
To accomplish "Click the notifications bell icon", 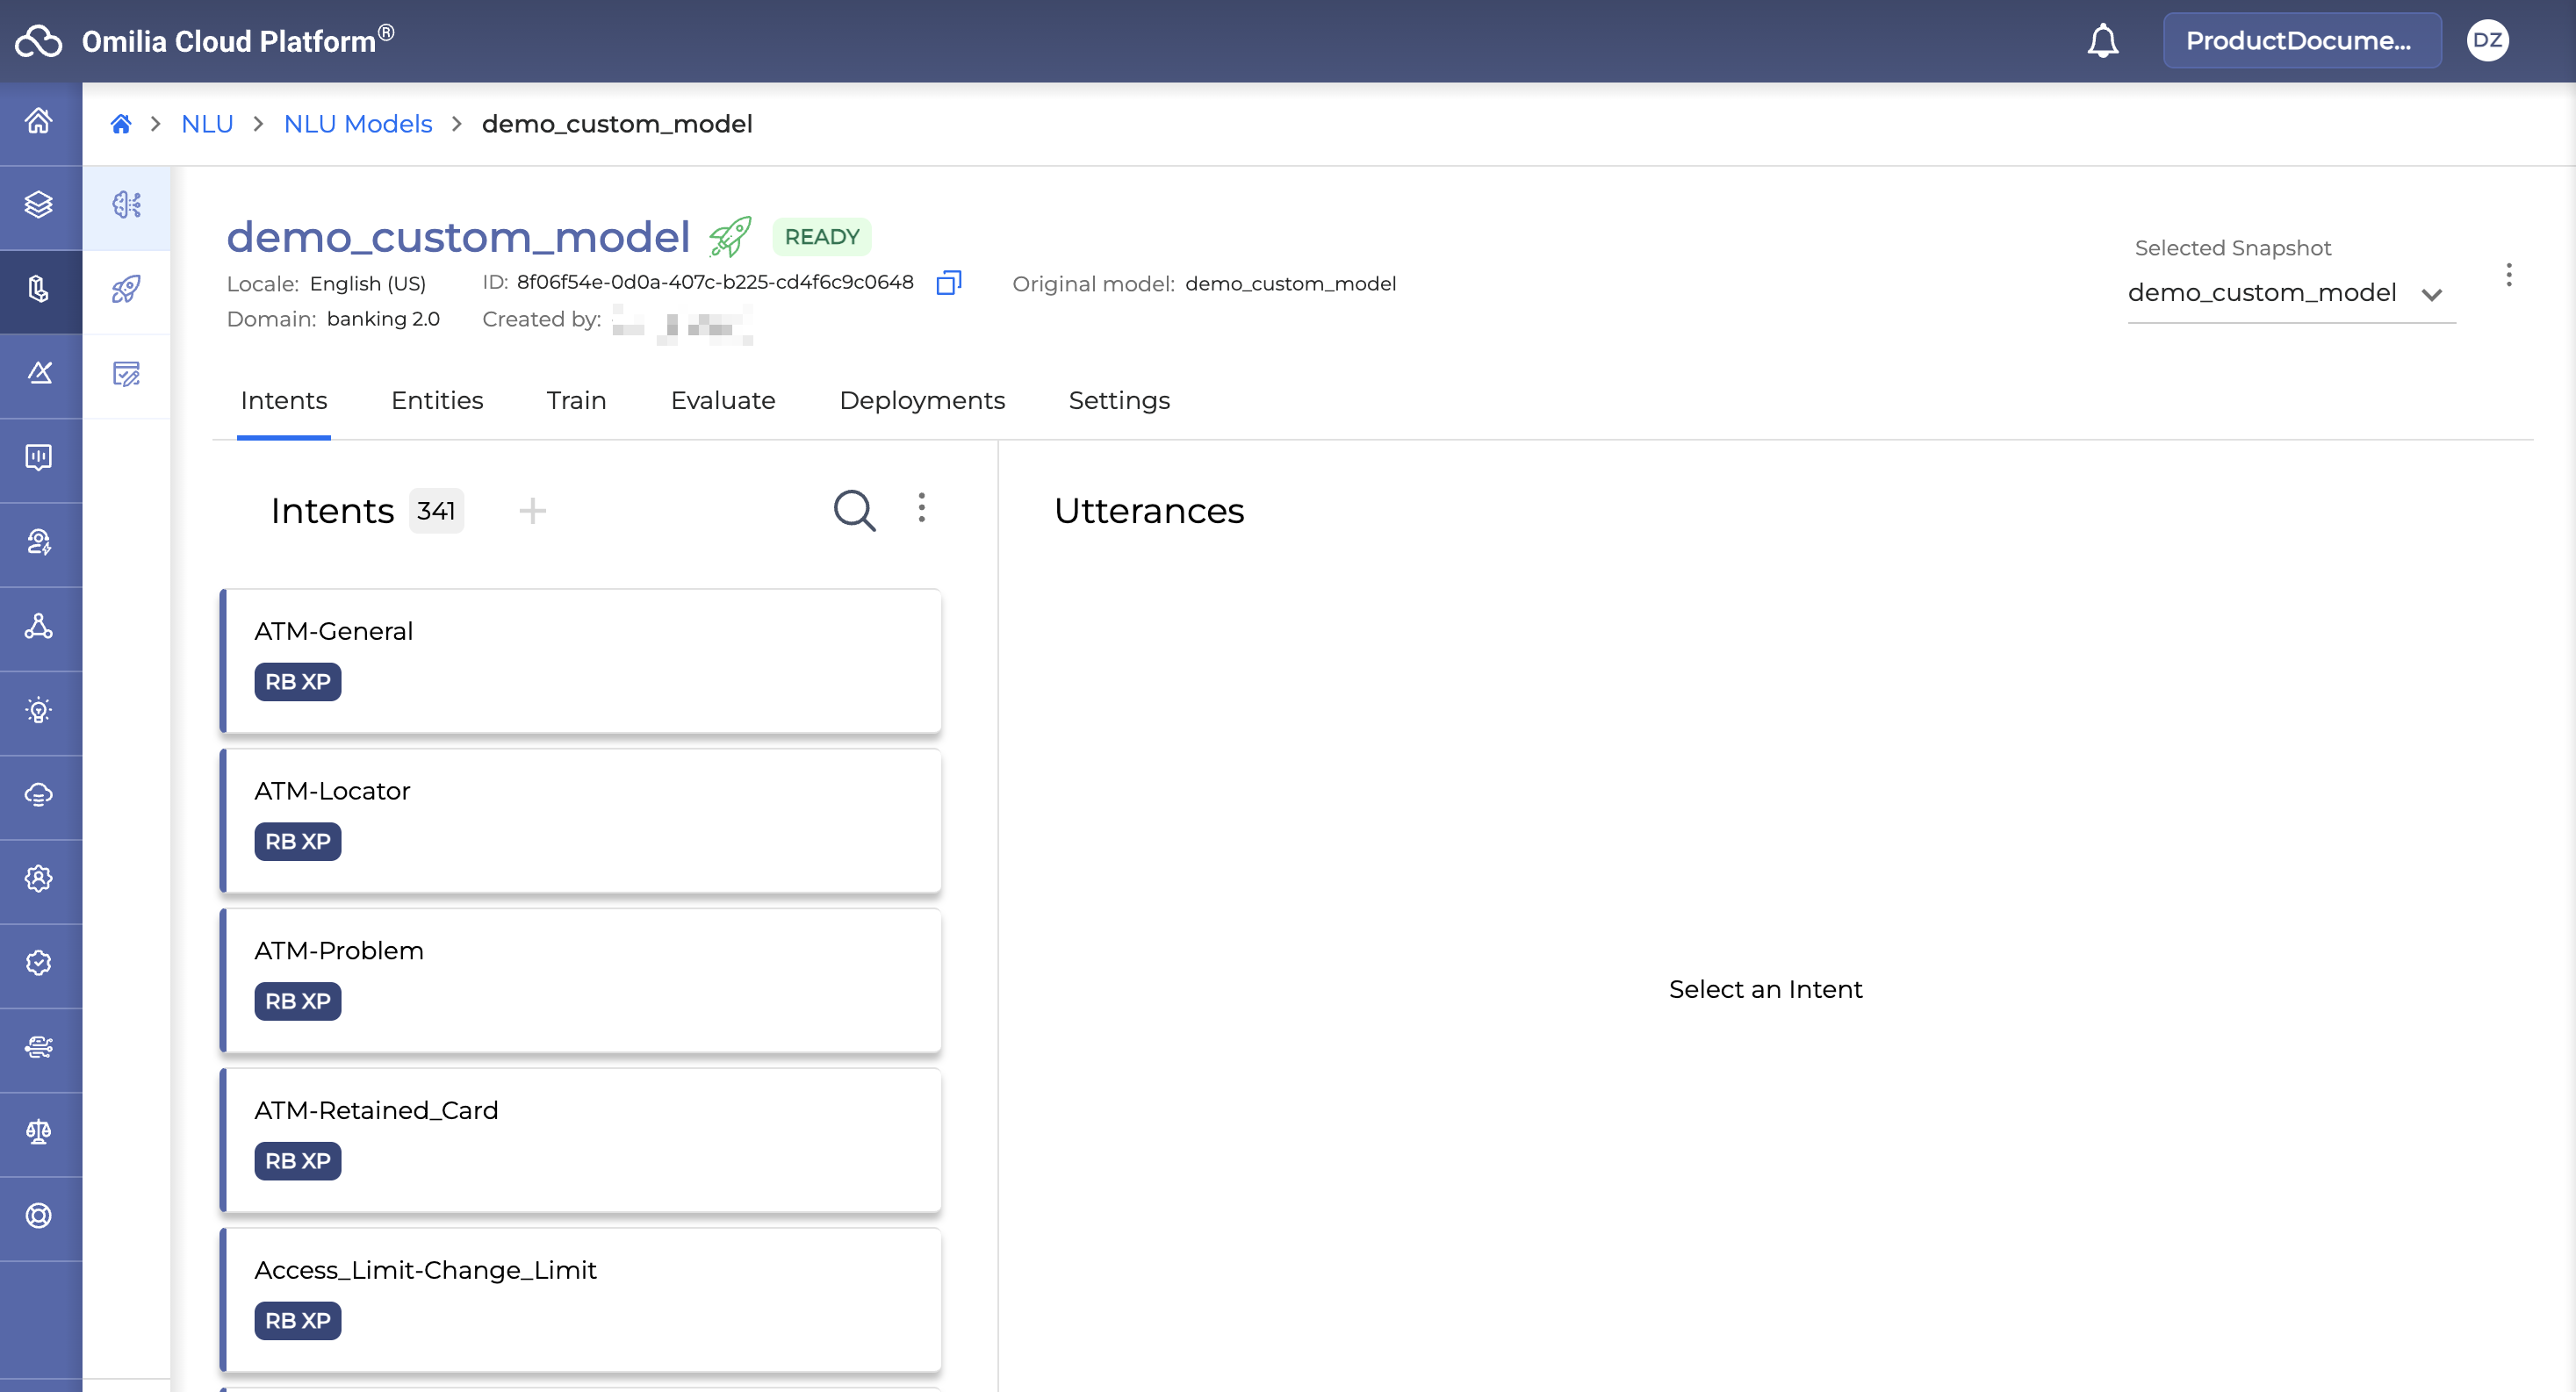I will pos(2102,41).
